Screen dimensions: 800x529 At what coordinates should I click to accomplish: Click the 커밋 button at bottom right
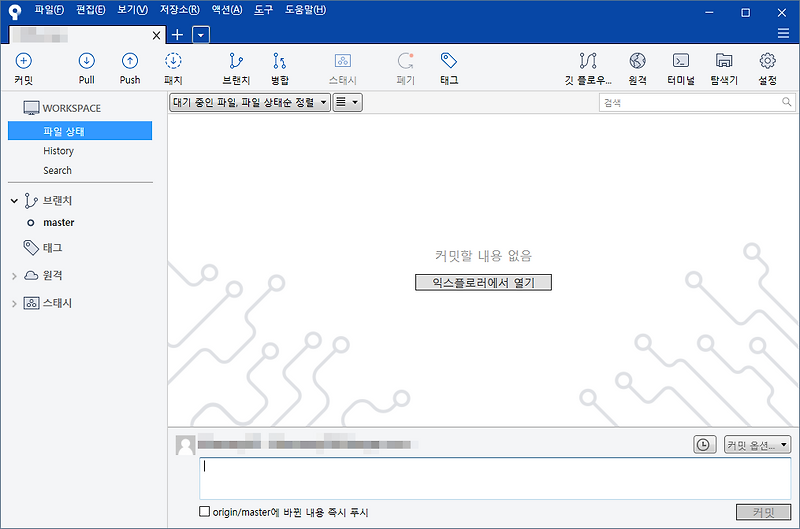763,512
